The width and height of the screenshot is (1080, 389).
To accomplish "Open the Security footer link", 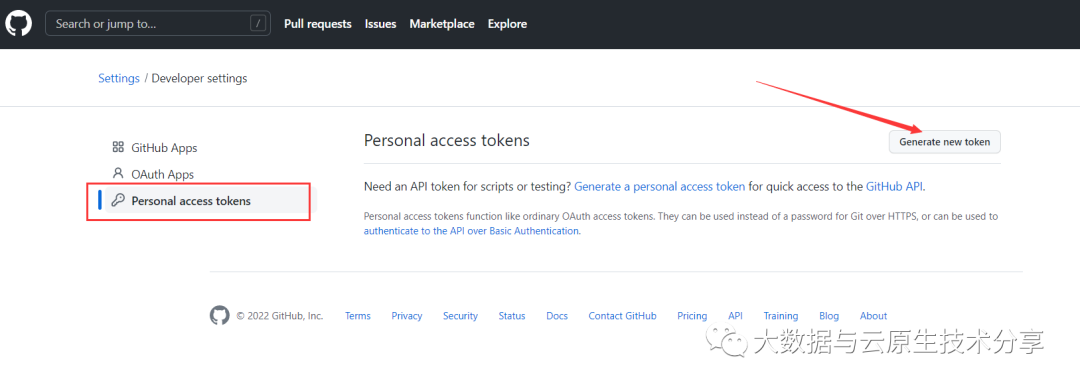I will click(460, 315).
